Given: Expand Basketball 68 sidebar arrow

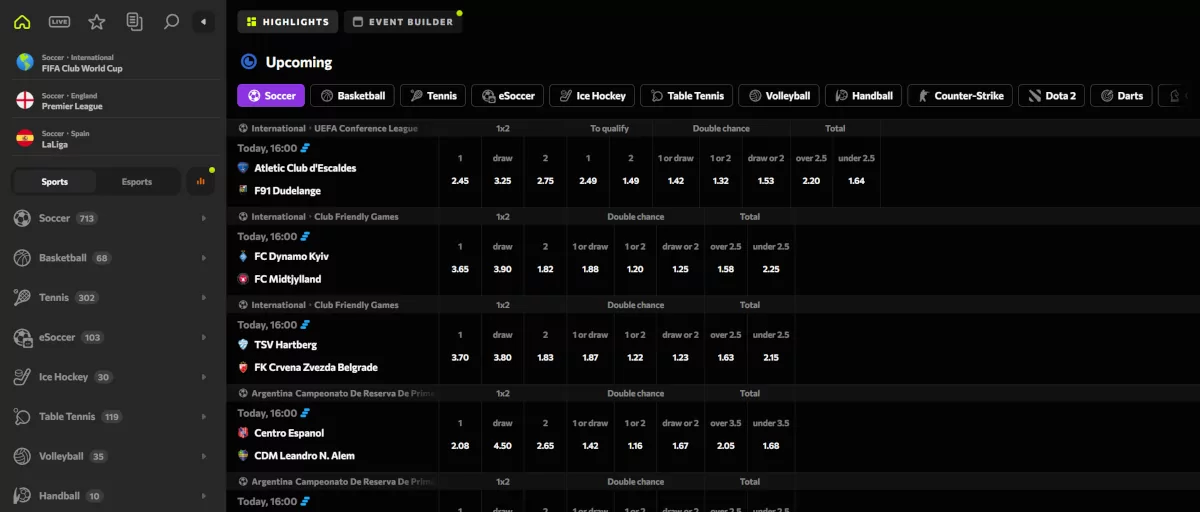Looking at the screenshot, I should [x=204, y=258].
